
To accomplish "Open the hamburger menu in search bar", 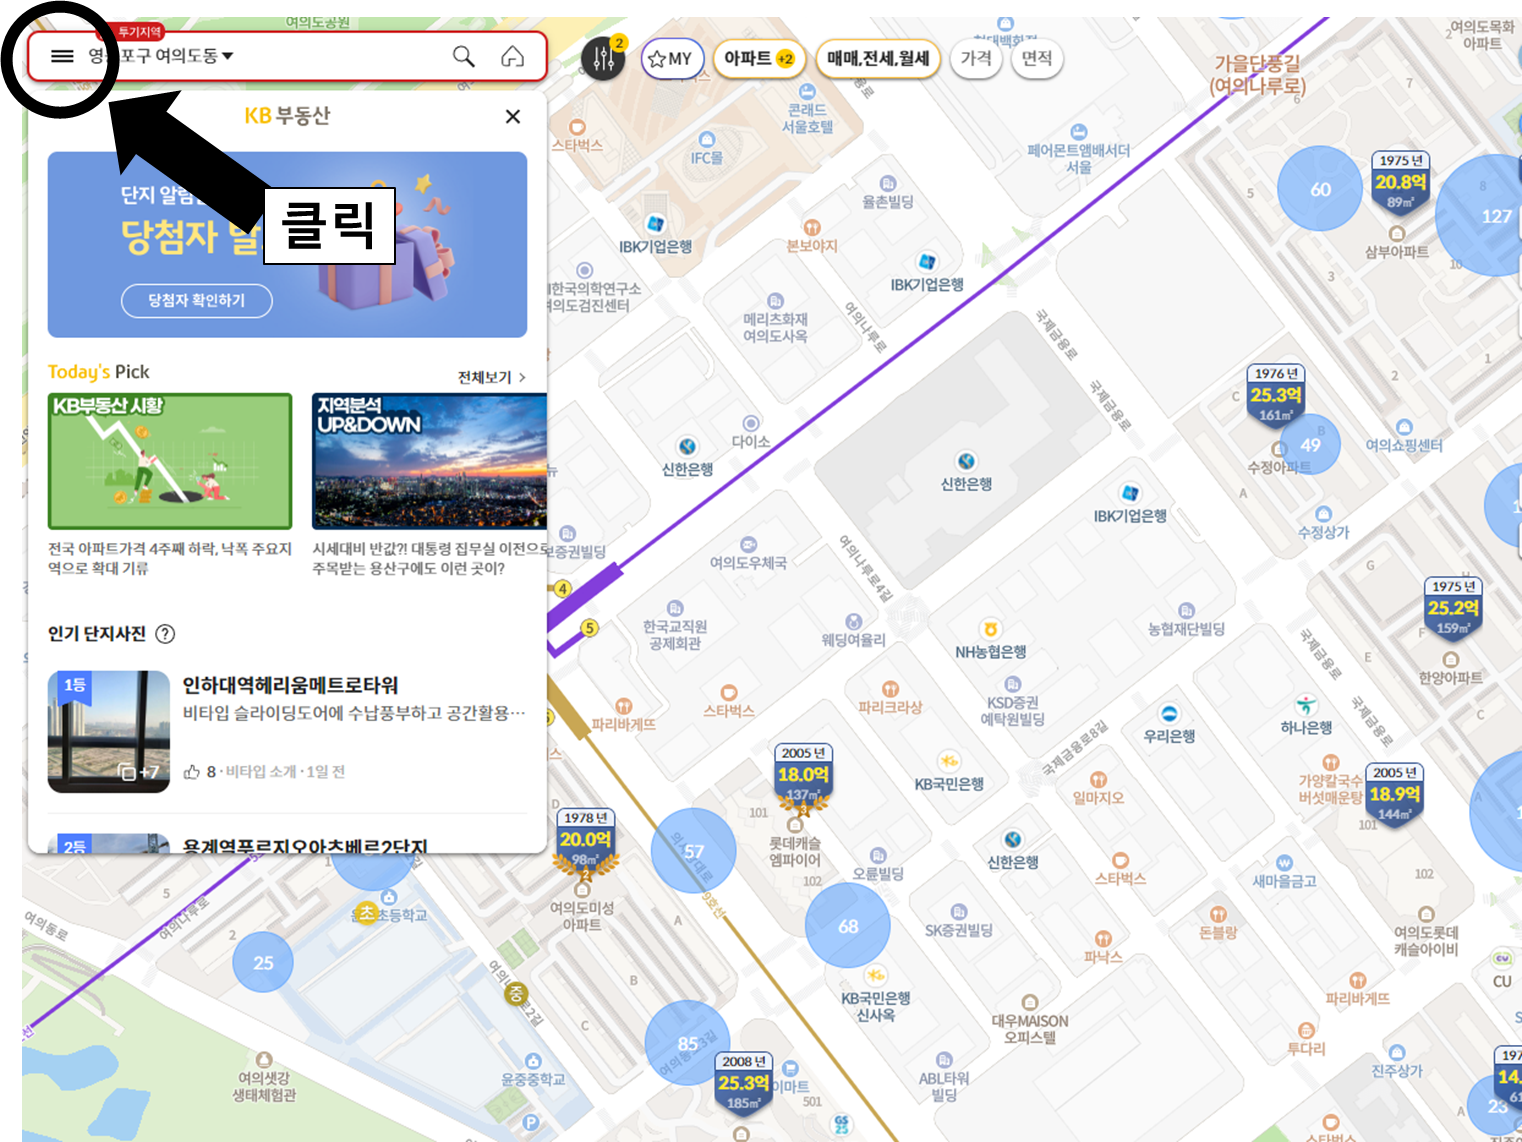I will click(x=62, y=56).
